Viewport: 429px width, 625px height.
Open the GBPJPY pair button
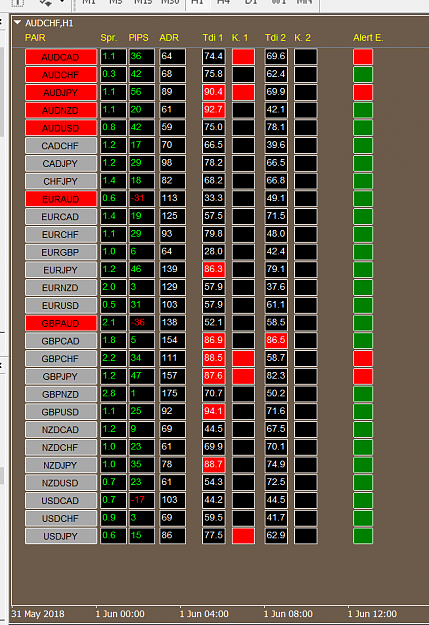coord(61,376)
